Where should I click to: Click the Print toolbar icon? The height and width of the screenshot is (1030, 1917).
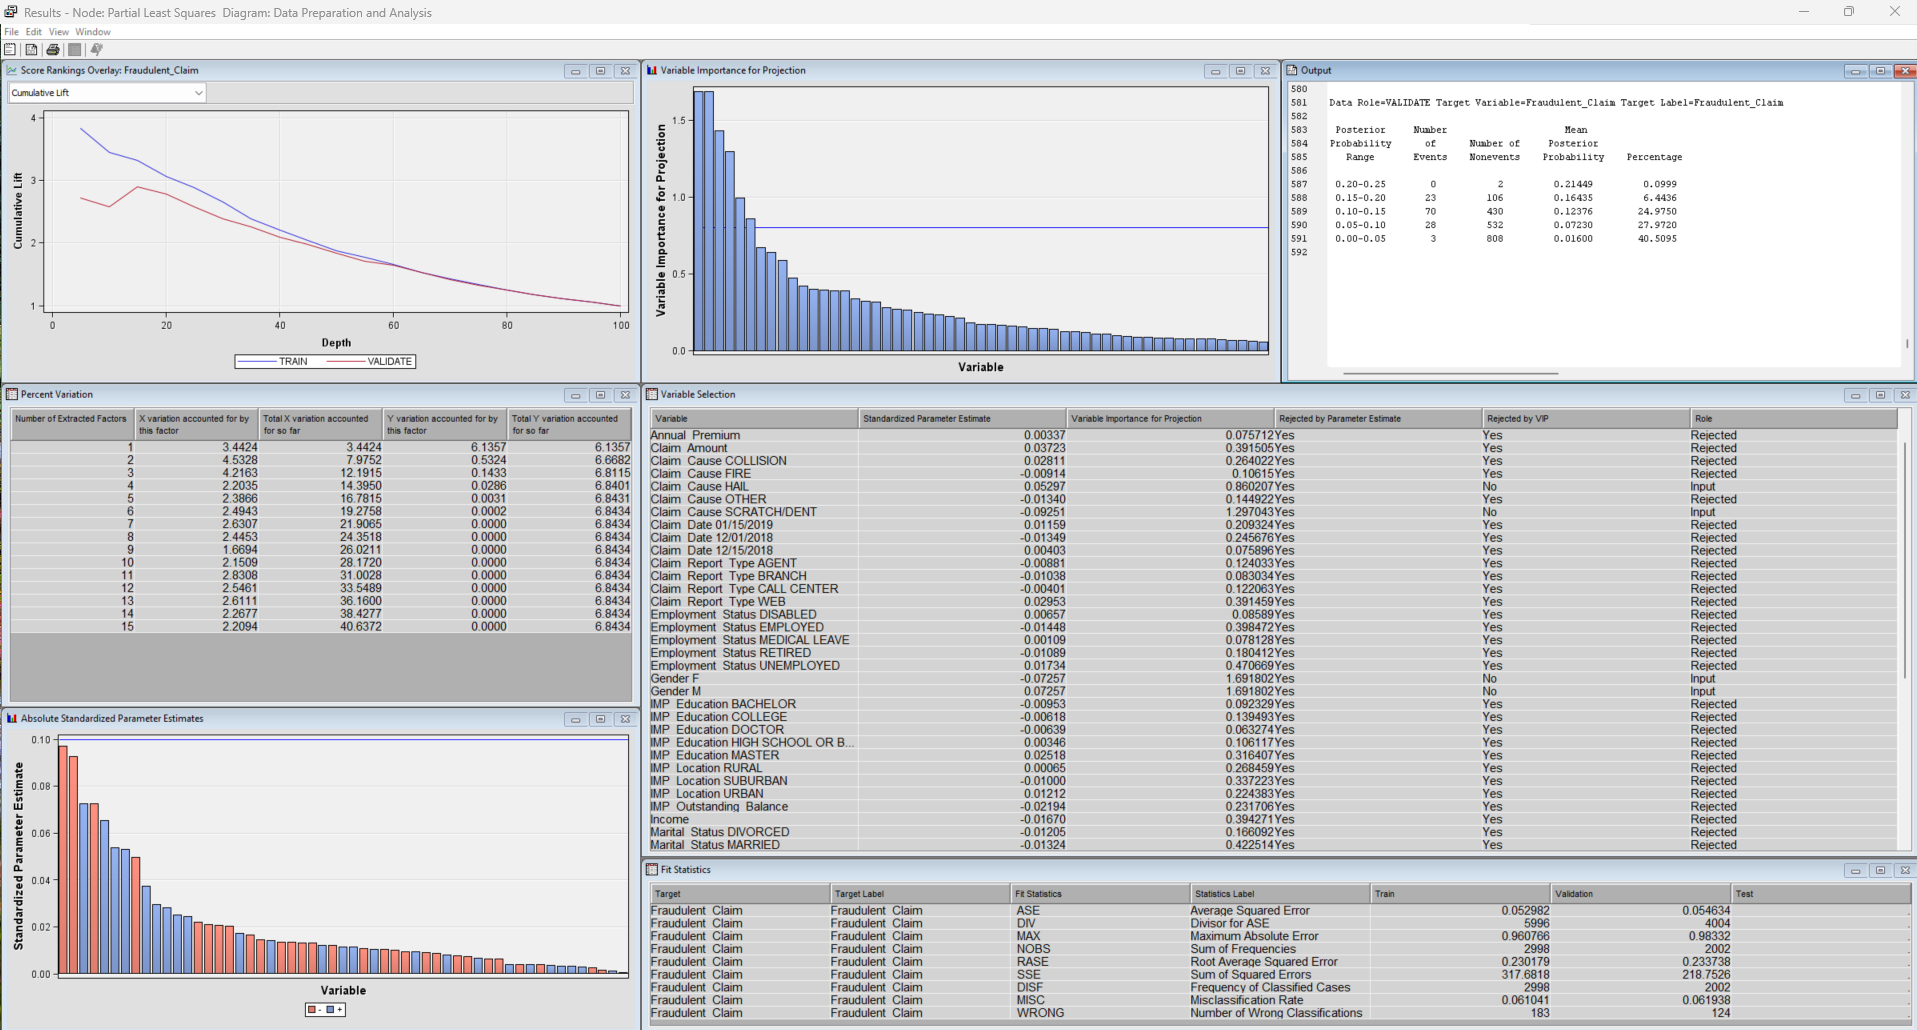coord(53,49)
